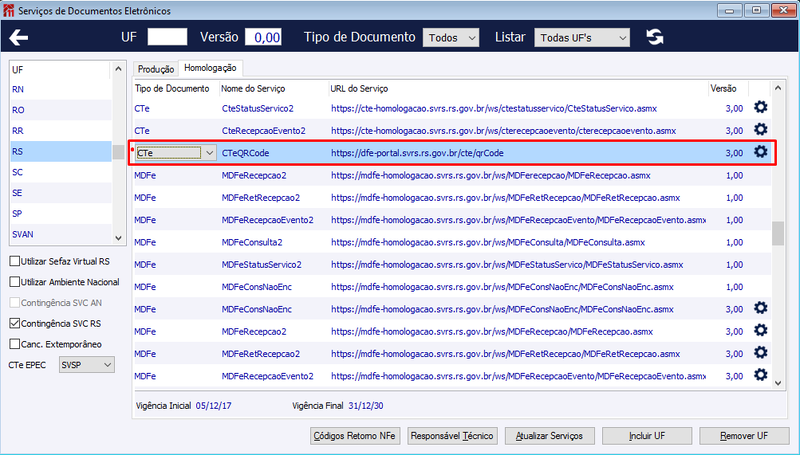Expand CTe type dropdown in selected row
The width and height of the screenshot is (800, 455).
[x=210, y=153]
